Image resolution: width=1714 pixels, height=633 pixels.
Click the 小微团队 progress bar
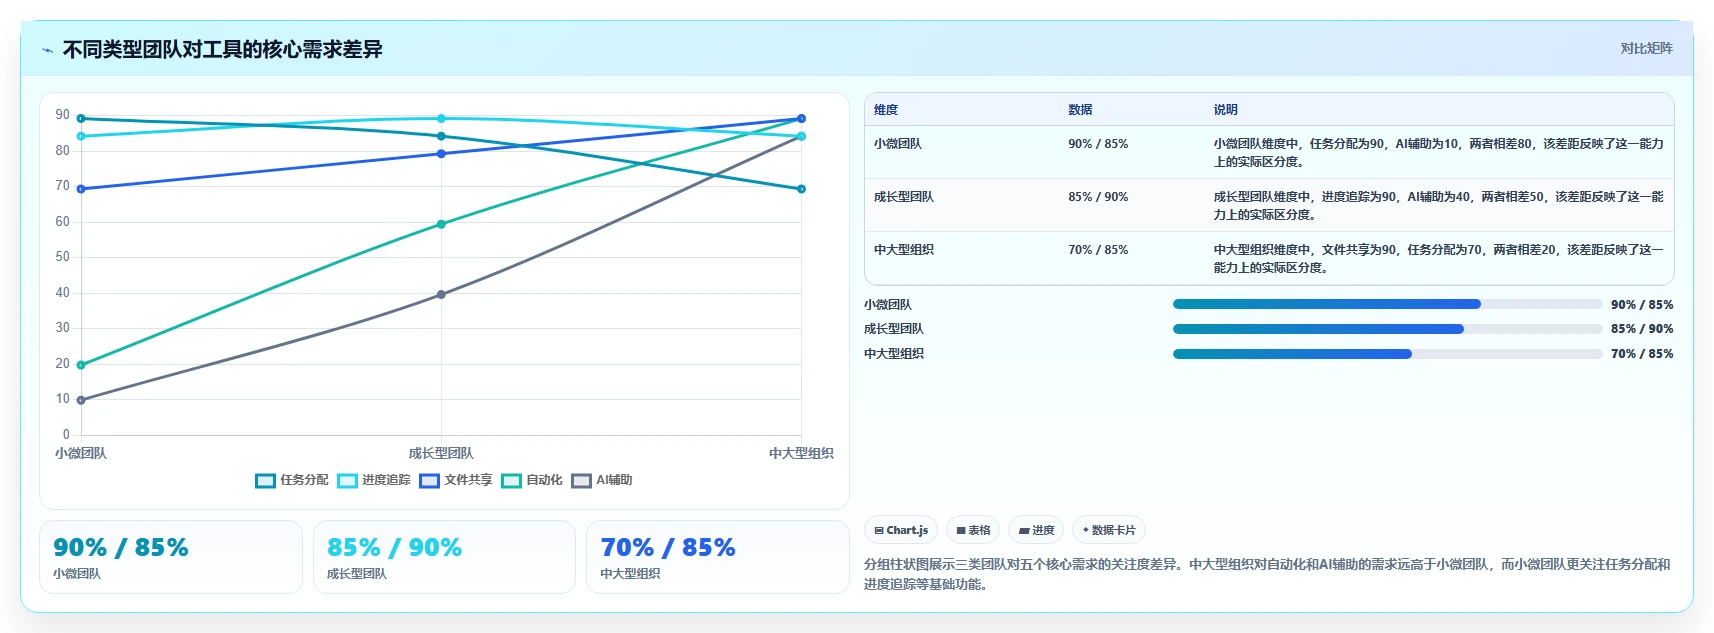click(1387, 304)
